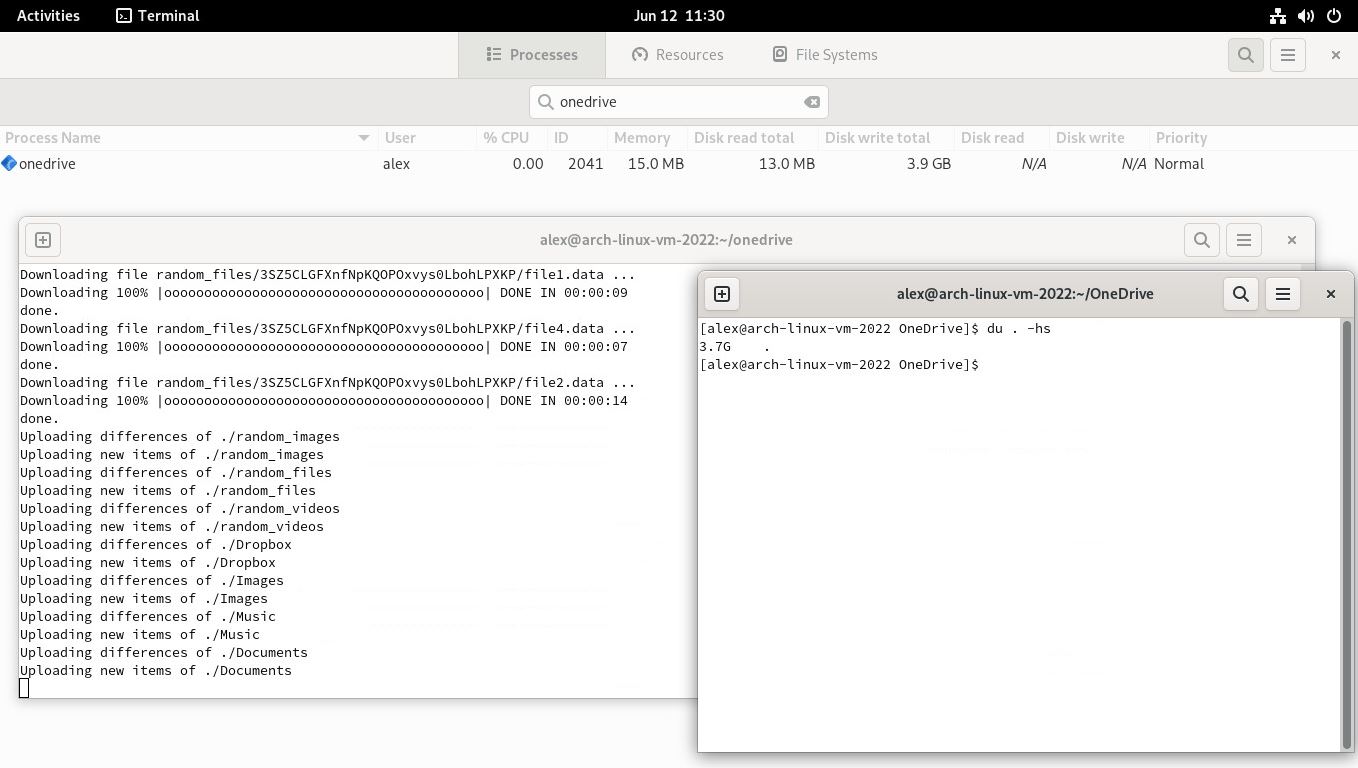Open System Monitor's search magnifier
1358x768 pixels.
click(x=1245, y=55)
